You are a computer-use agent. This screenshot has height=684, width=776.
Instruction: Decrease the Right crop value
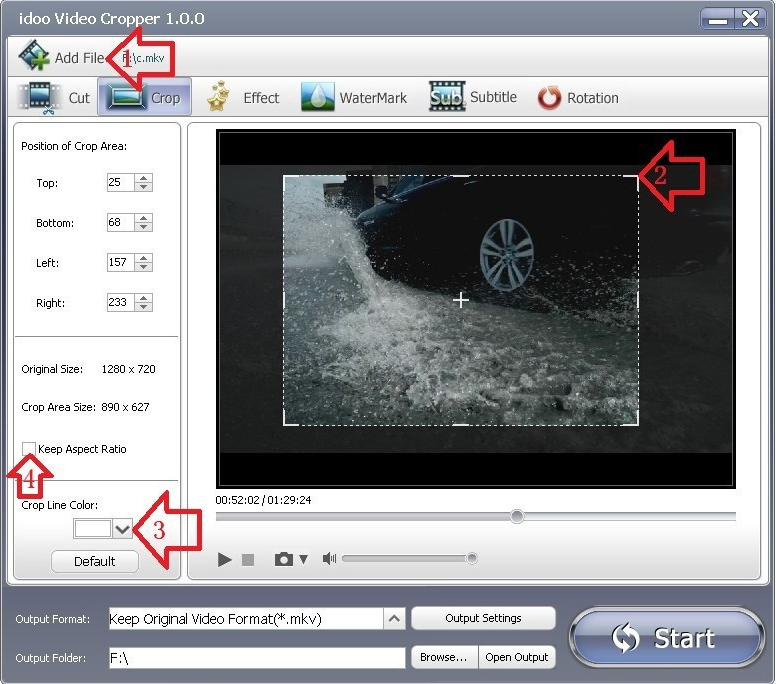click(x=144, y=307)
